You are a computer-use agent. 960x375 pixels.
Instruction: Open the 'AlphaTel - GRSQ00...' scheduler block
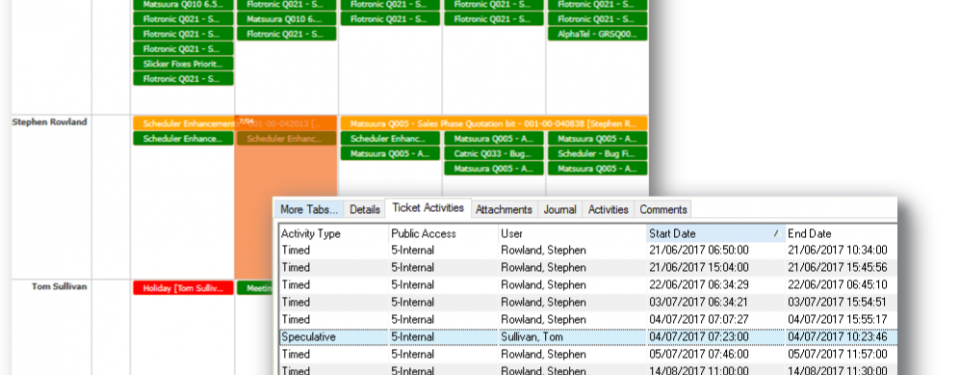pos(598,34)
